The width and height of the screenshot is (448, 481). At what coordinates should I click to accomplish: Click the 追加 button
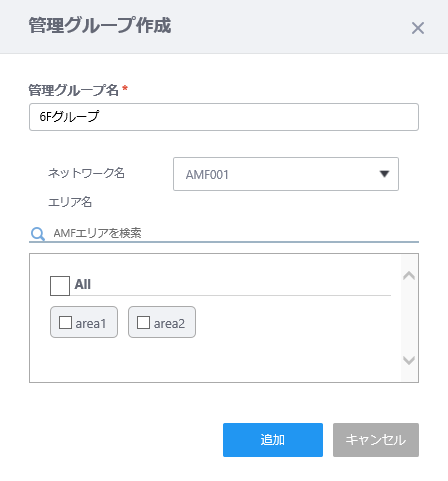(273, 440)
